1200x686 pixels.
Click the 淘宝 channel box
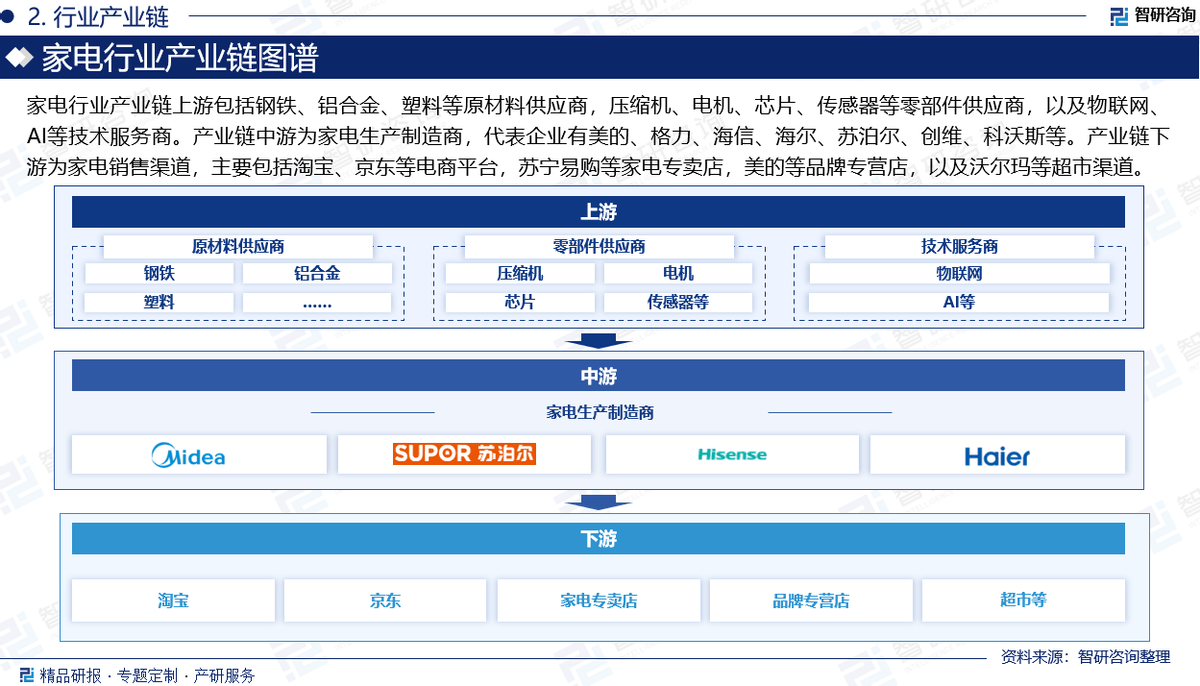(x=173, y=601)
